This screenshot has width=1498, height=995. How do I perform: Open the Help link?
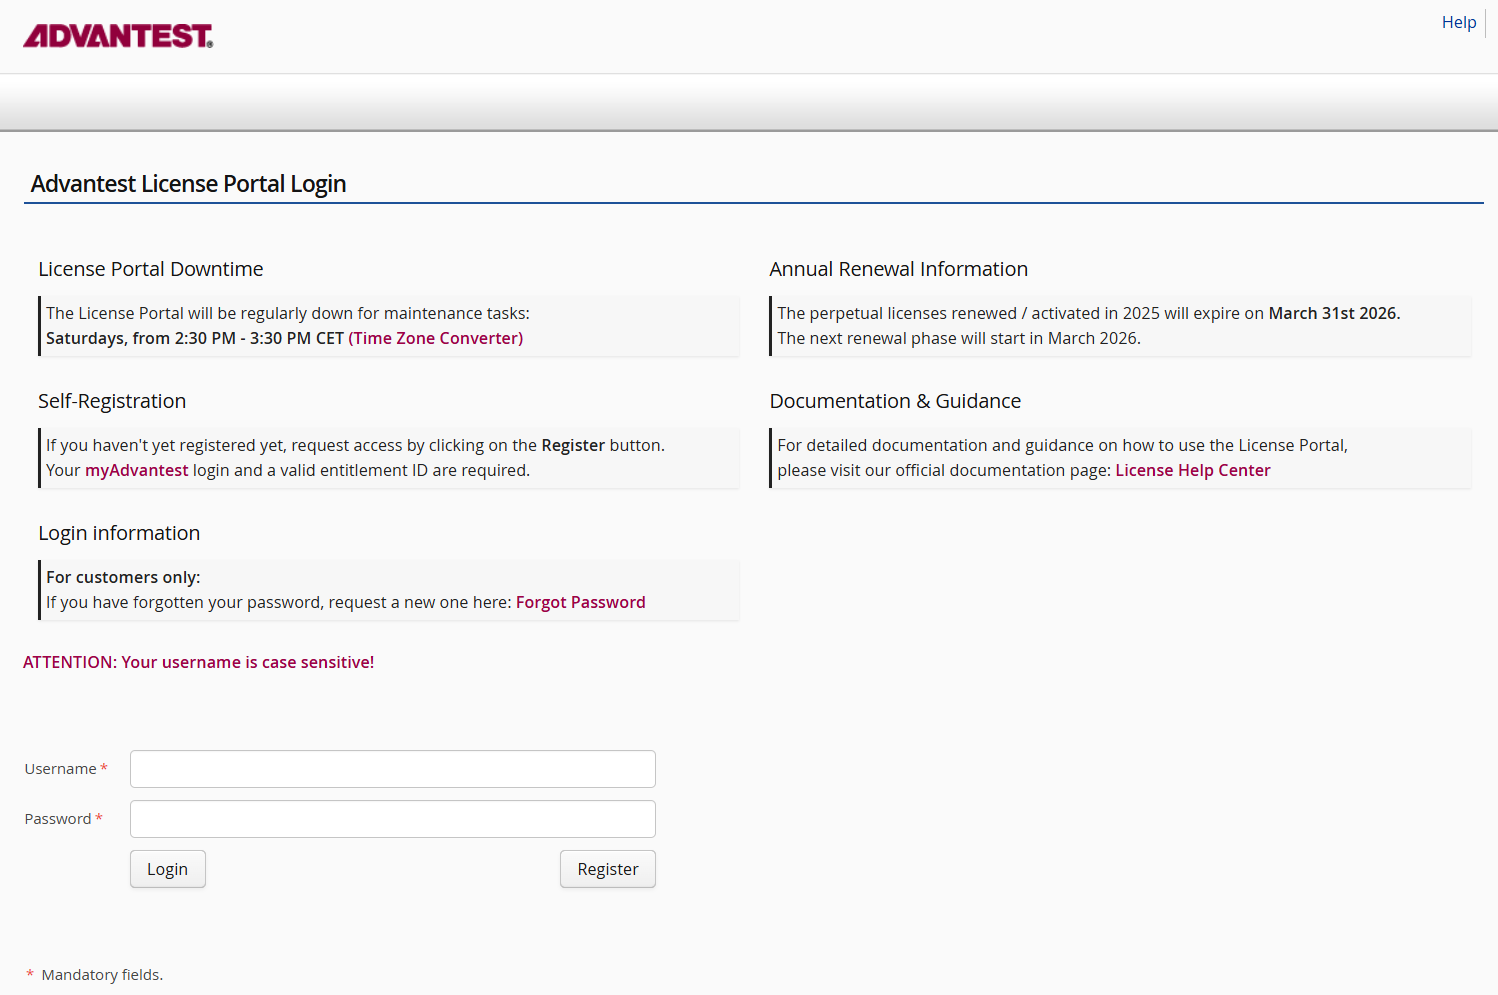point(1458,22)
